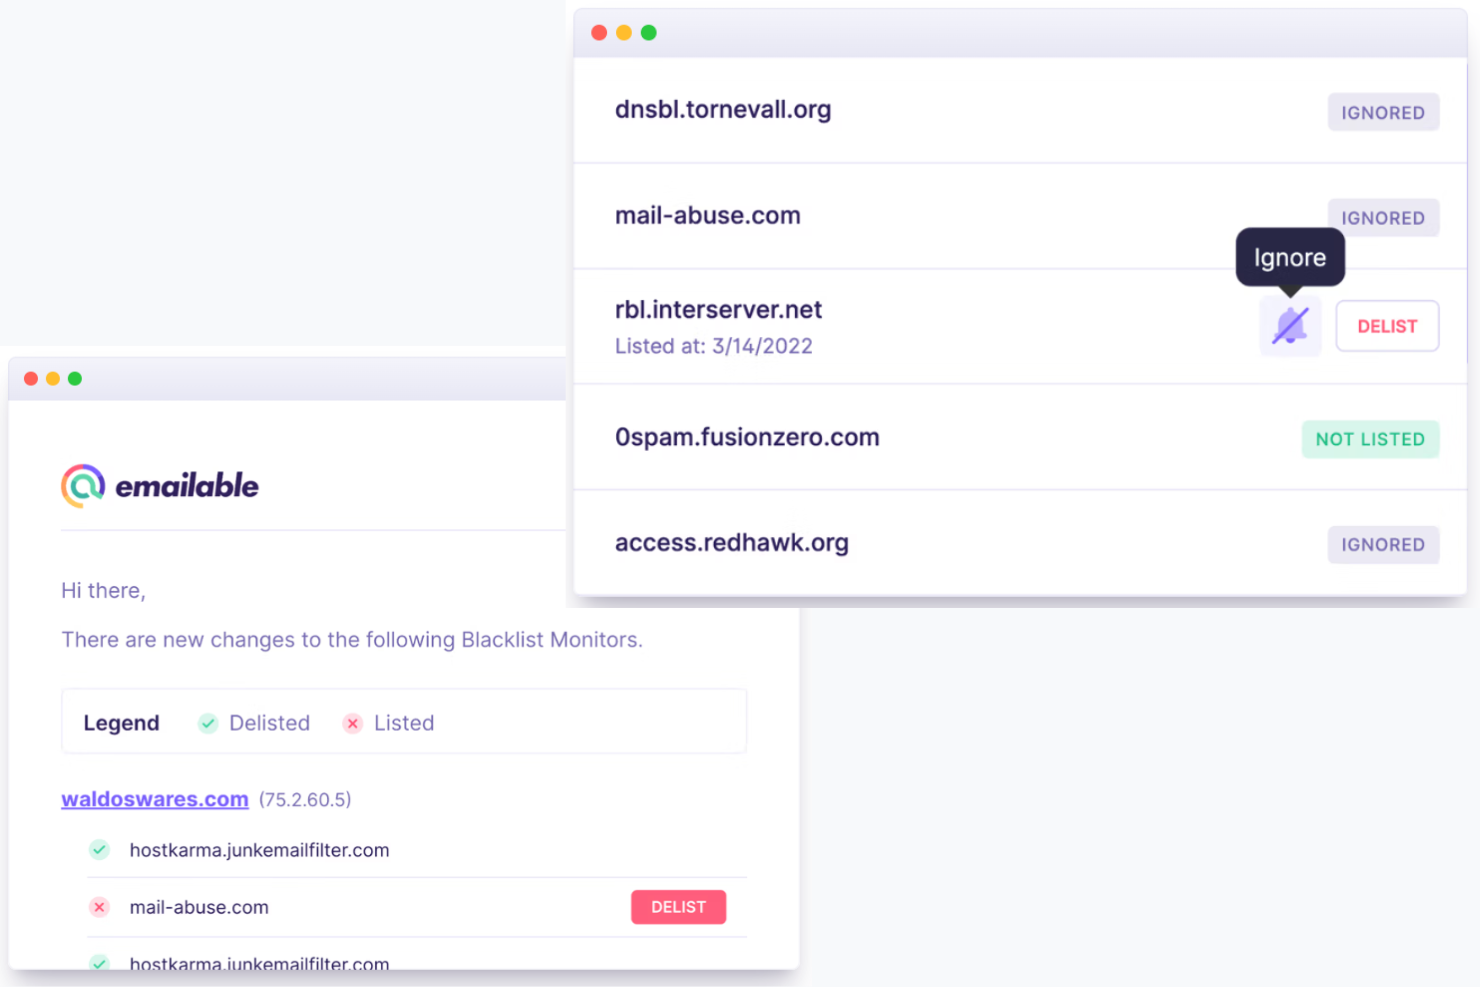Image resolution: width=1480 pixels, height=987 pixels.
Task: Select mail-abuse.com text in the blacklist window
Action: pos(708,215)
